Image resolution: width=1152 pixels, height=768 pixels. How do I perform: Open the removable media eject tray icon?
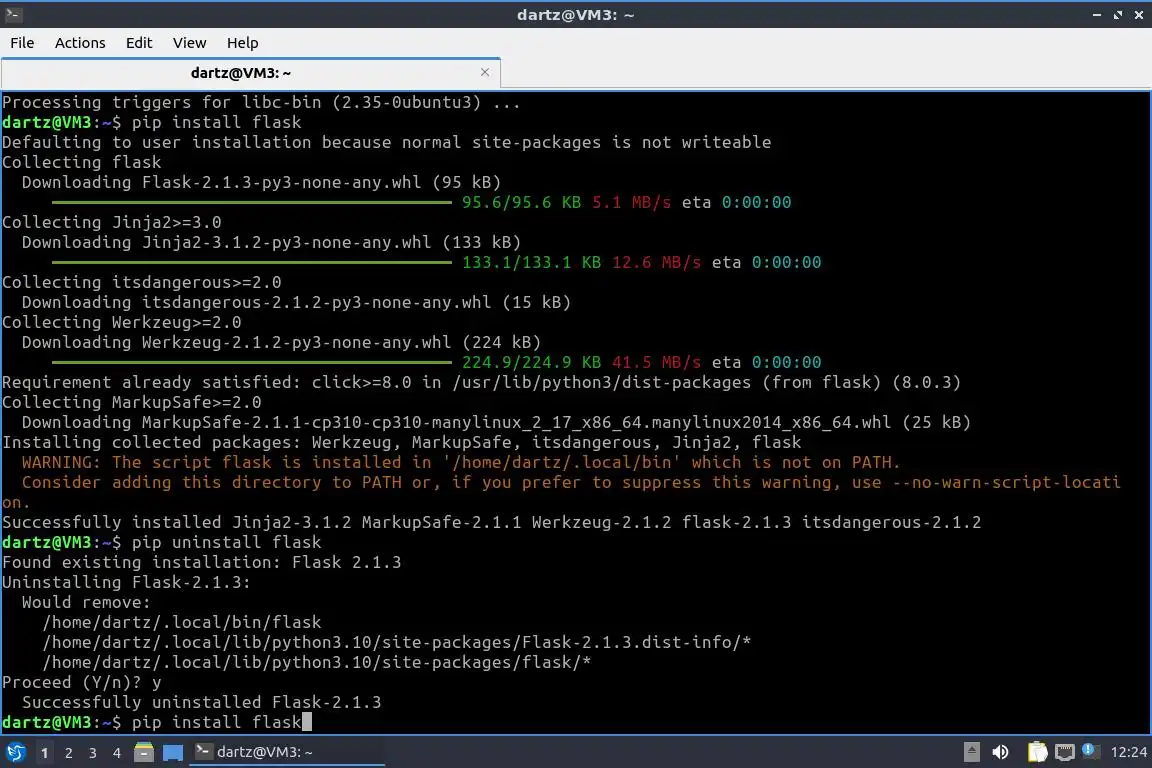tap(971, 752)
